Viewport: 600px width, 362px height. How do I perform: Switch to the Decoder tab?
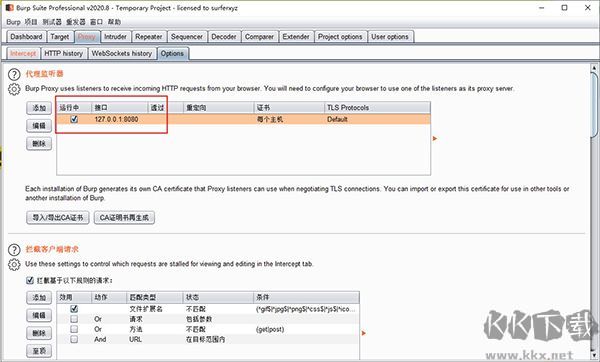click(x=224, y=37)
